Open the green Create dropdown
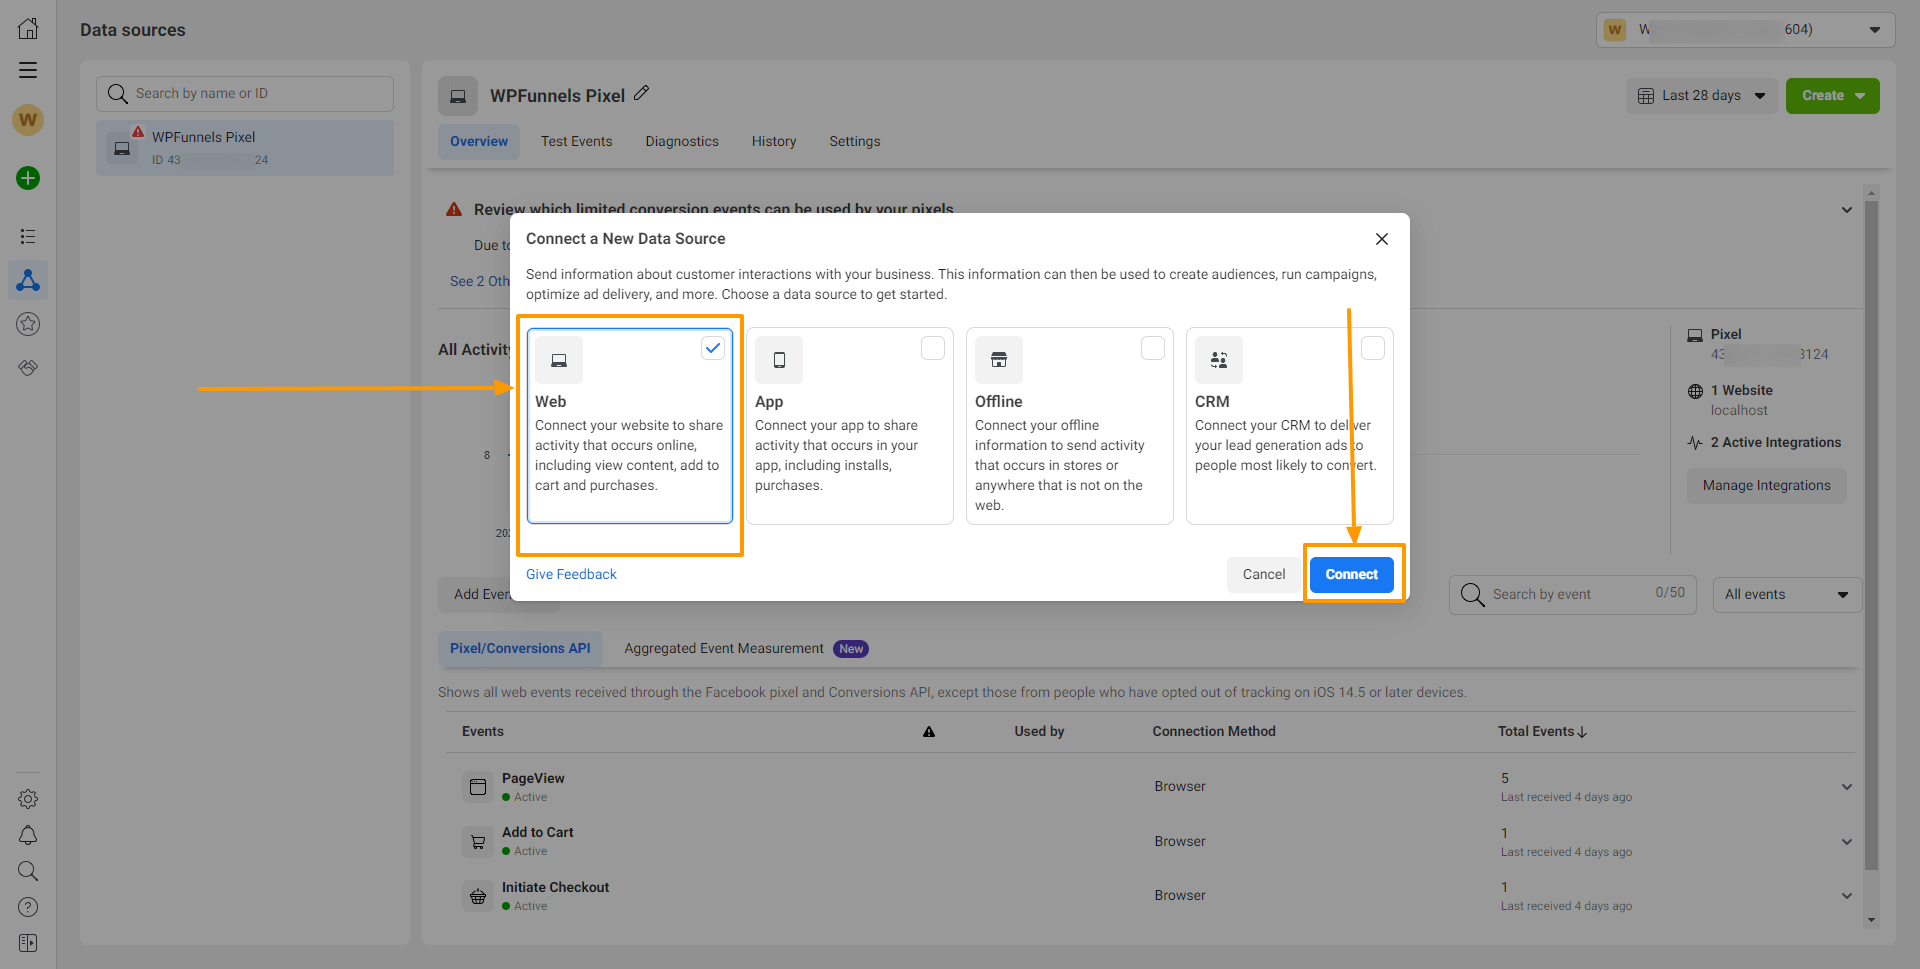The height and width of the screenshot is (969, 1920). pyautogui.click(x=1833, y=96)
